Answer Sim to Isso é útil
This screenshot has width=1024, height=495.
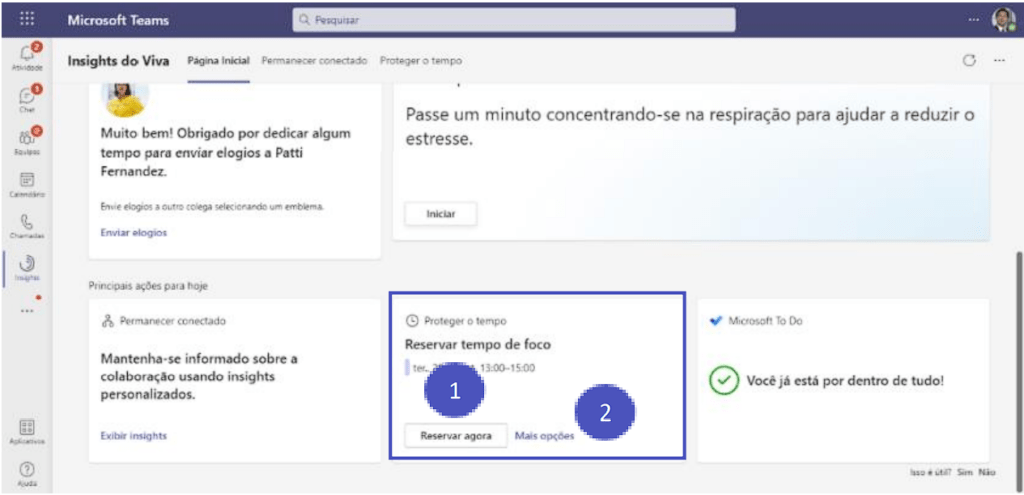[965, 471]
